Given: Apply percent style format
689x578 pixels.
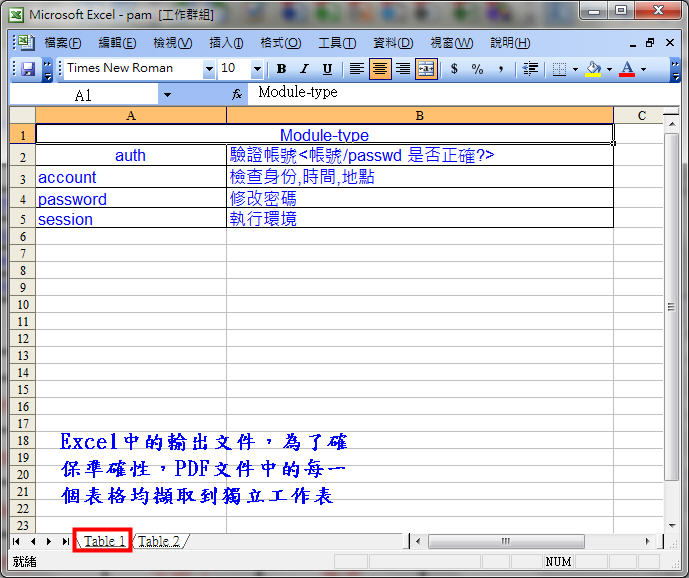Looking at the screenshot, I should [477, 69].
